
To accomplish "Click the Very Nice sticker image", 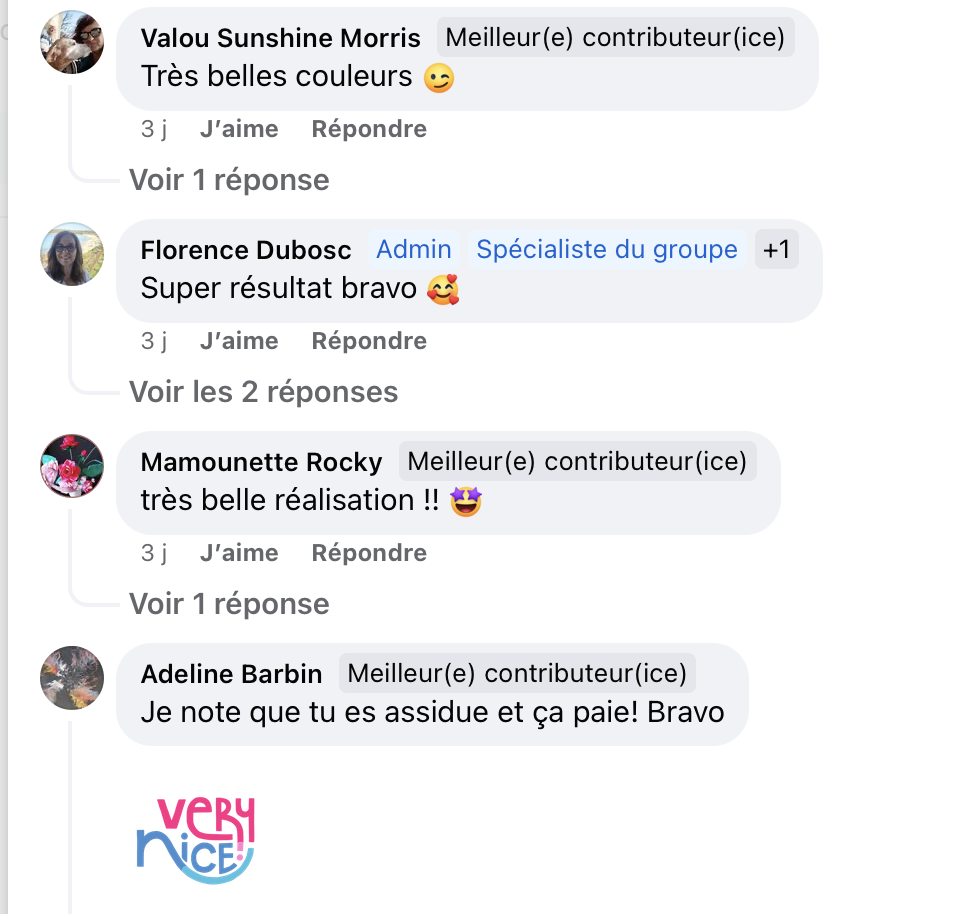I will [x=196, y=840].
